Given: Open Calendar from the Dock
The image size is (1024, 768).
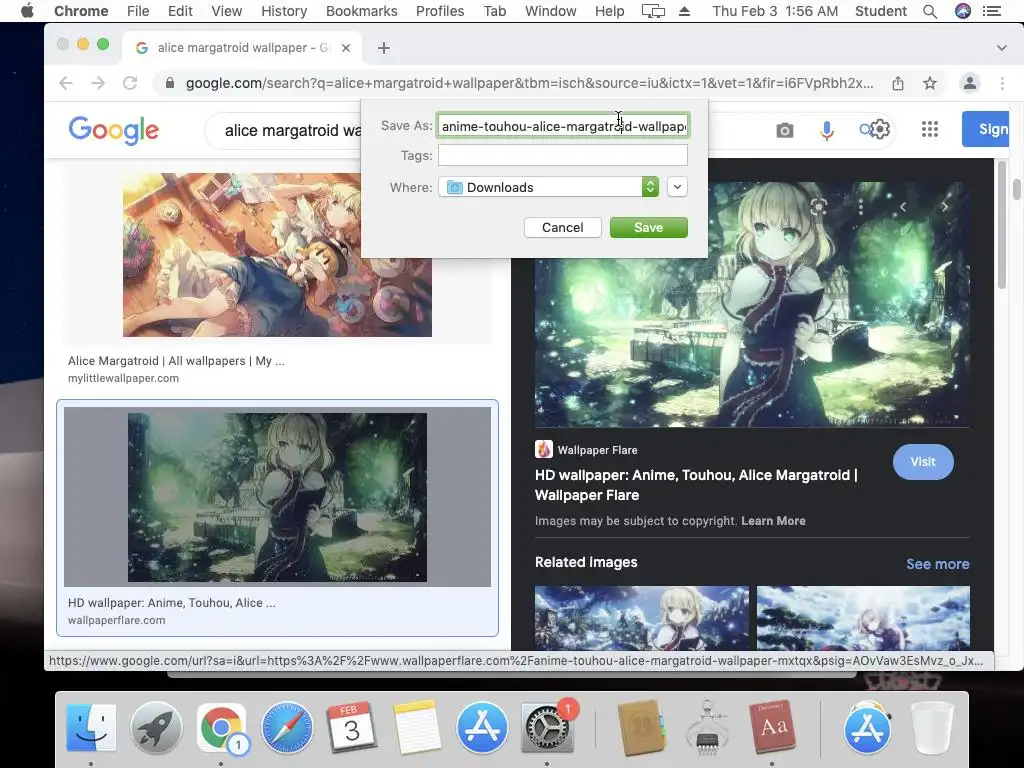Looking at the screenshot, I should 352,727.
